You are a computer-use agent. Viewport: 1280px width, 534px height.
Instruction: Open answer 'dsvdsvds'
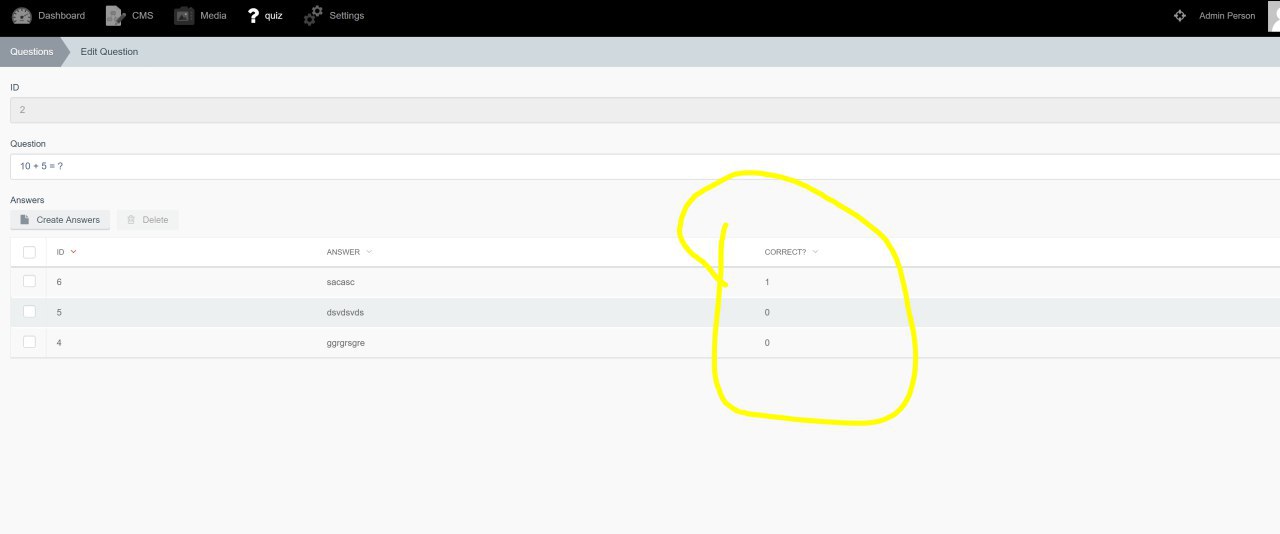(345, 312)
